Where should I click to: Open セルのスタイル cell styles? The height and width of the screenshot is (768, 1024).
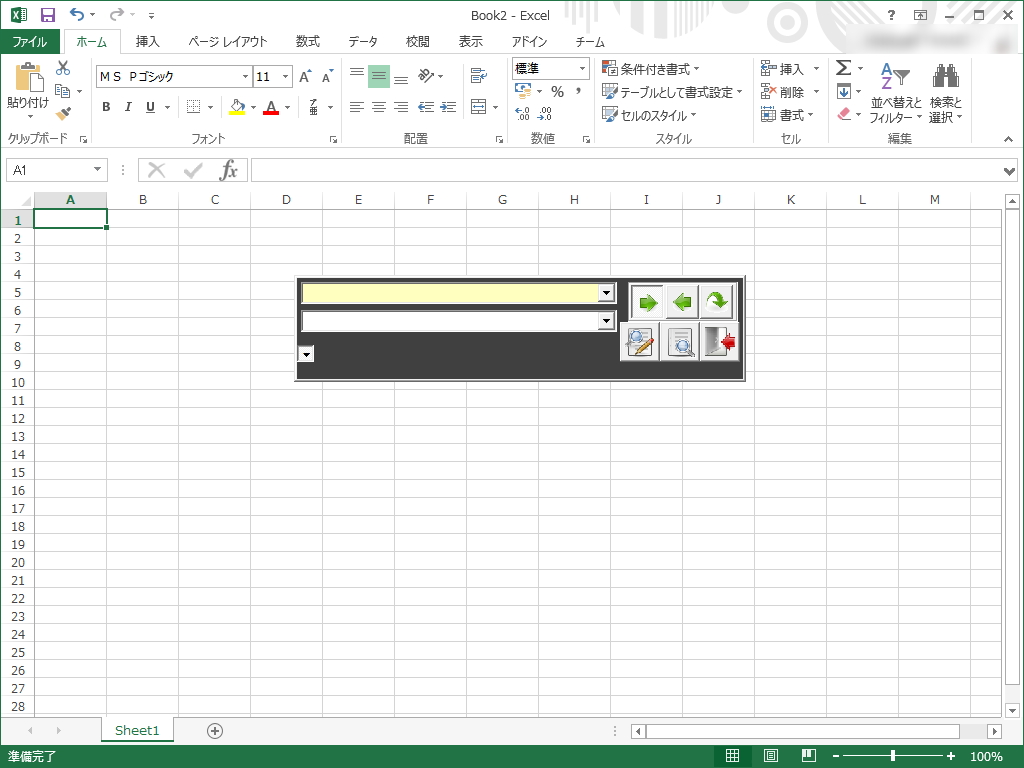[649, 115]
